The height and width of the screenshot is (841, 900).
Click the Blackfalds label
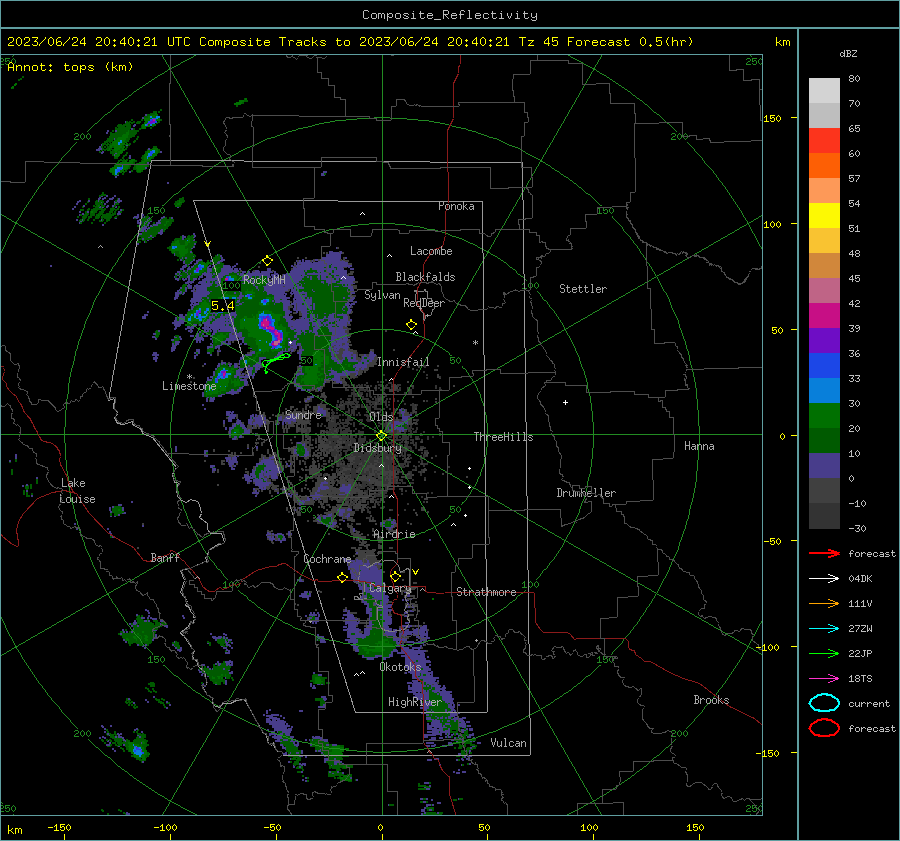[425, 277]
